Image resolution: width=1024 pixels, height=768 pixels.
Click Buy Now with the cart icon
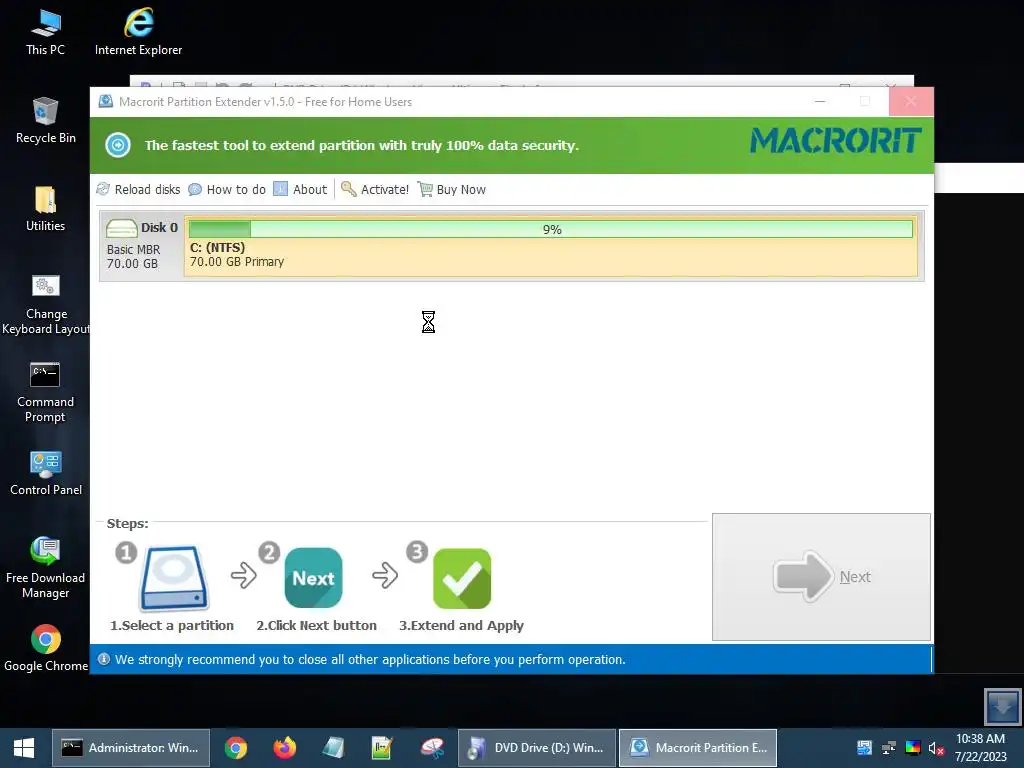tap(452, 189)
